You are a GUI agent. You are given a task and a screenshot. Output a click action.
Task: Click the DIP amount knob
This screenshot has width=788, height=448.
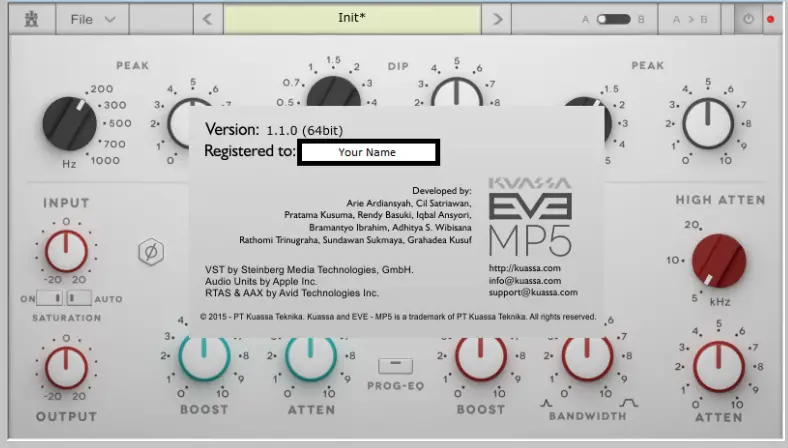pos(456,94)
